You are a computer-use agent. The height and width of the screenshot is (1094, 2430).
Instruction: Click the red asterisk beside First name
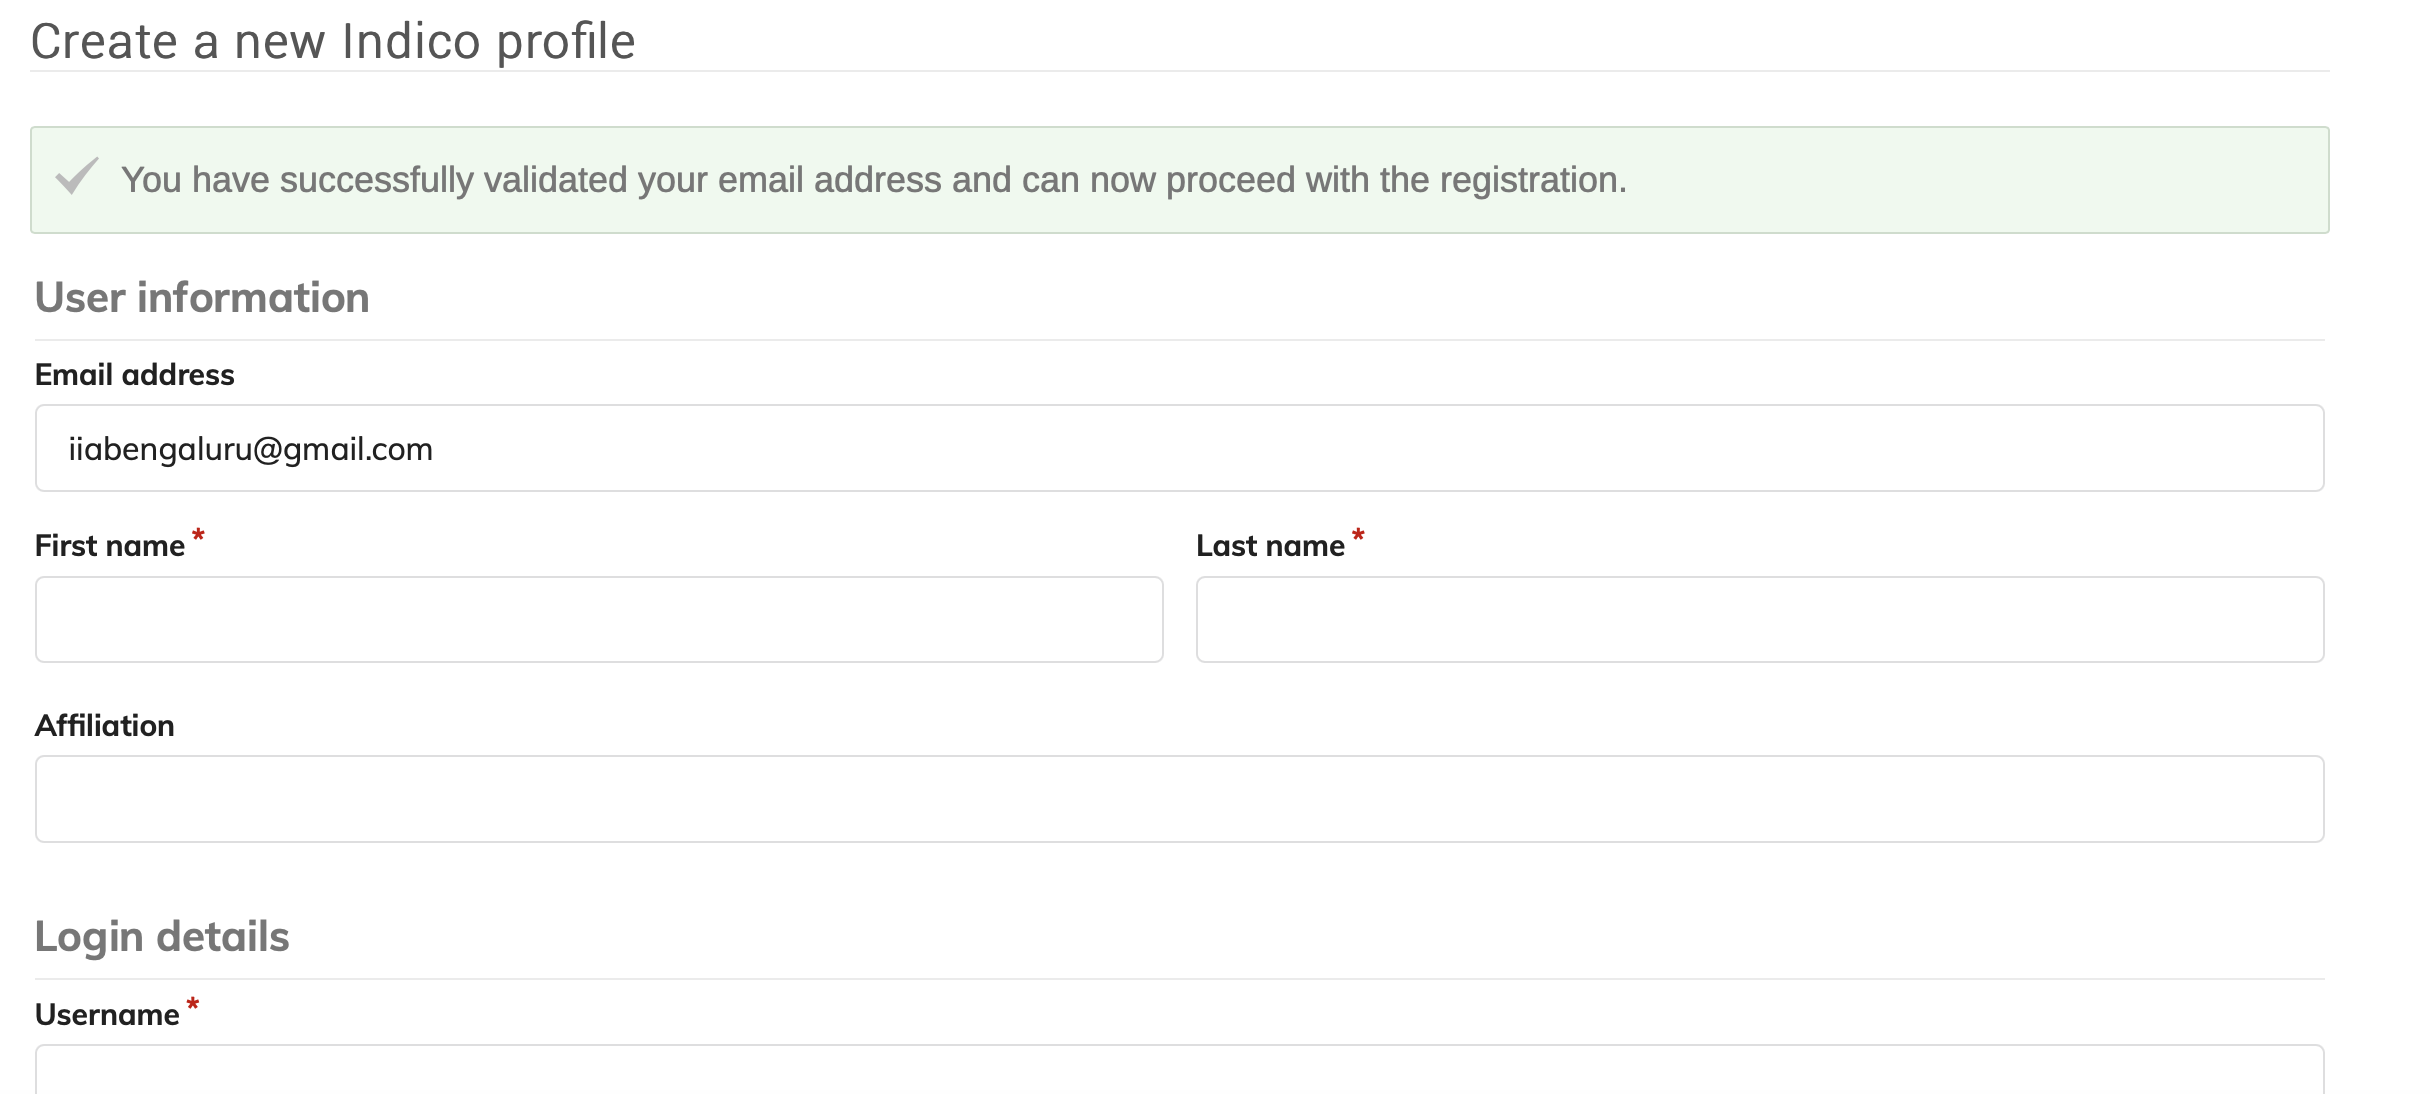pyautogui.click(x=198, y=537)
